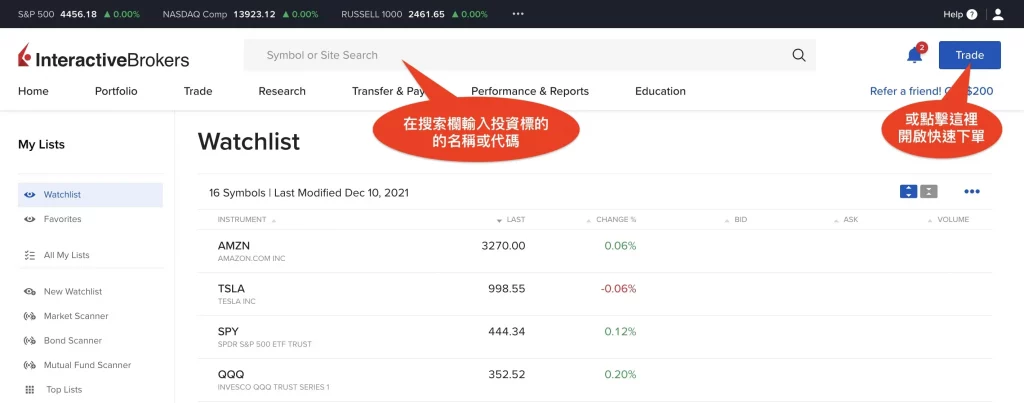Open the user account icon
Image resolution: width=1024 pixels, height=403 pixels.
997,14
